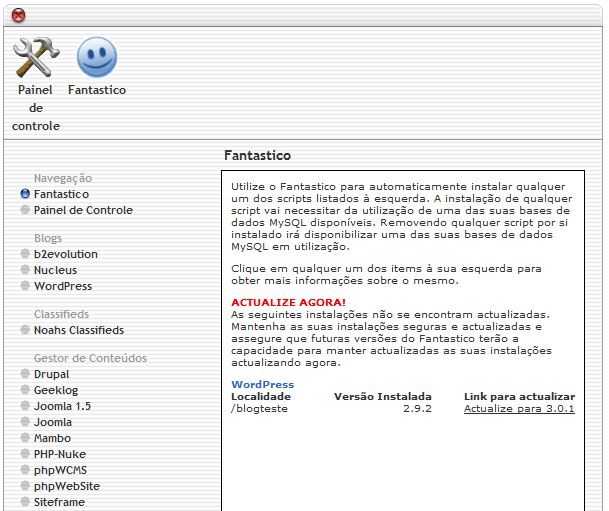This screenshot has width=609, height=511.
Task: Open the Drupal content manager
Action: pyautogui.click(x=51, y=374)
